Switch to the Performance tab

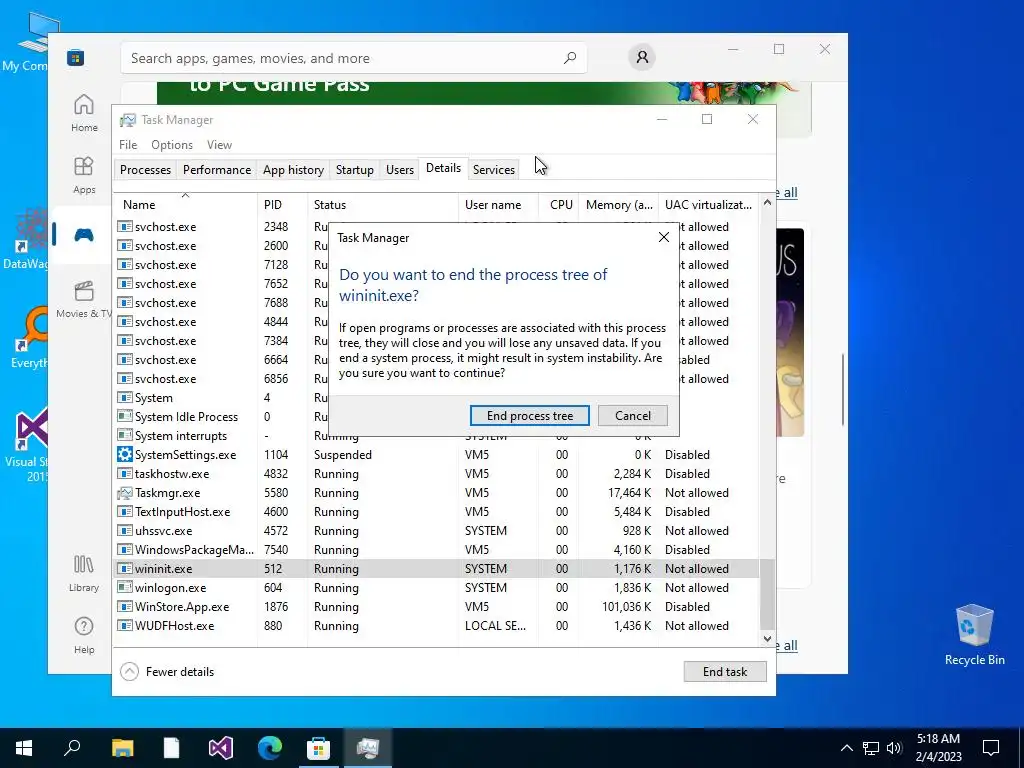[217, 169]
